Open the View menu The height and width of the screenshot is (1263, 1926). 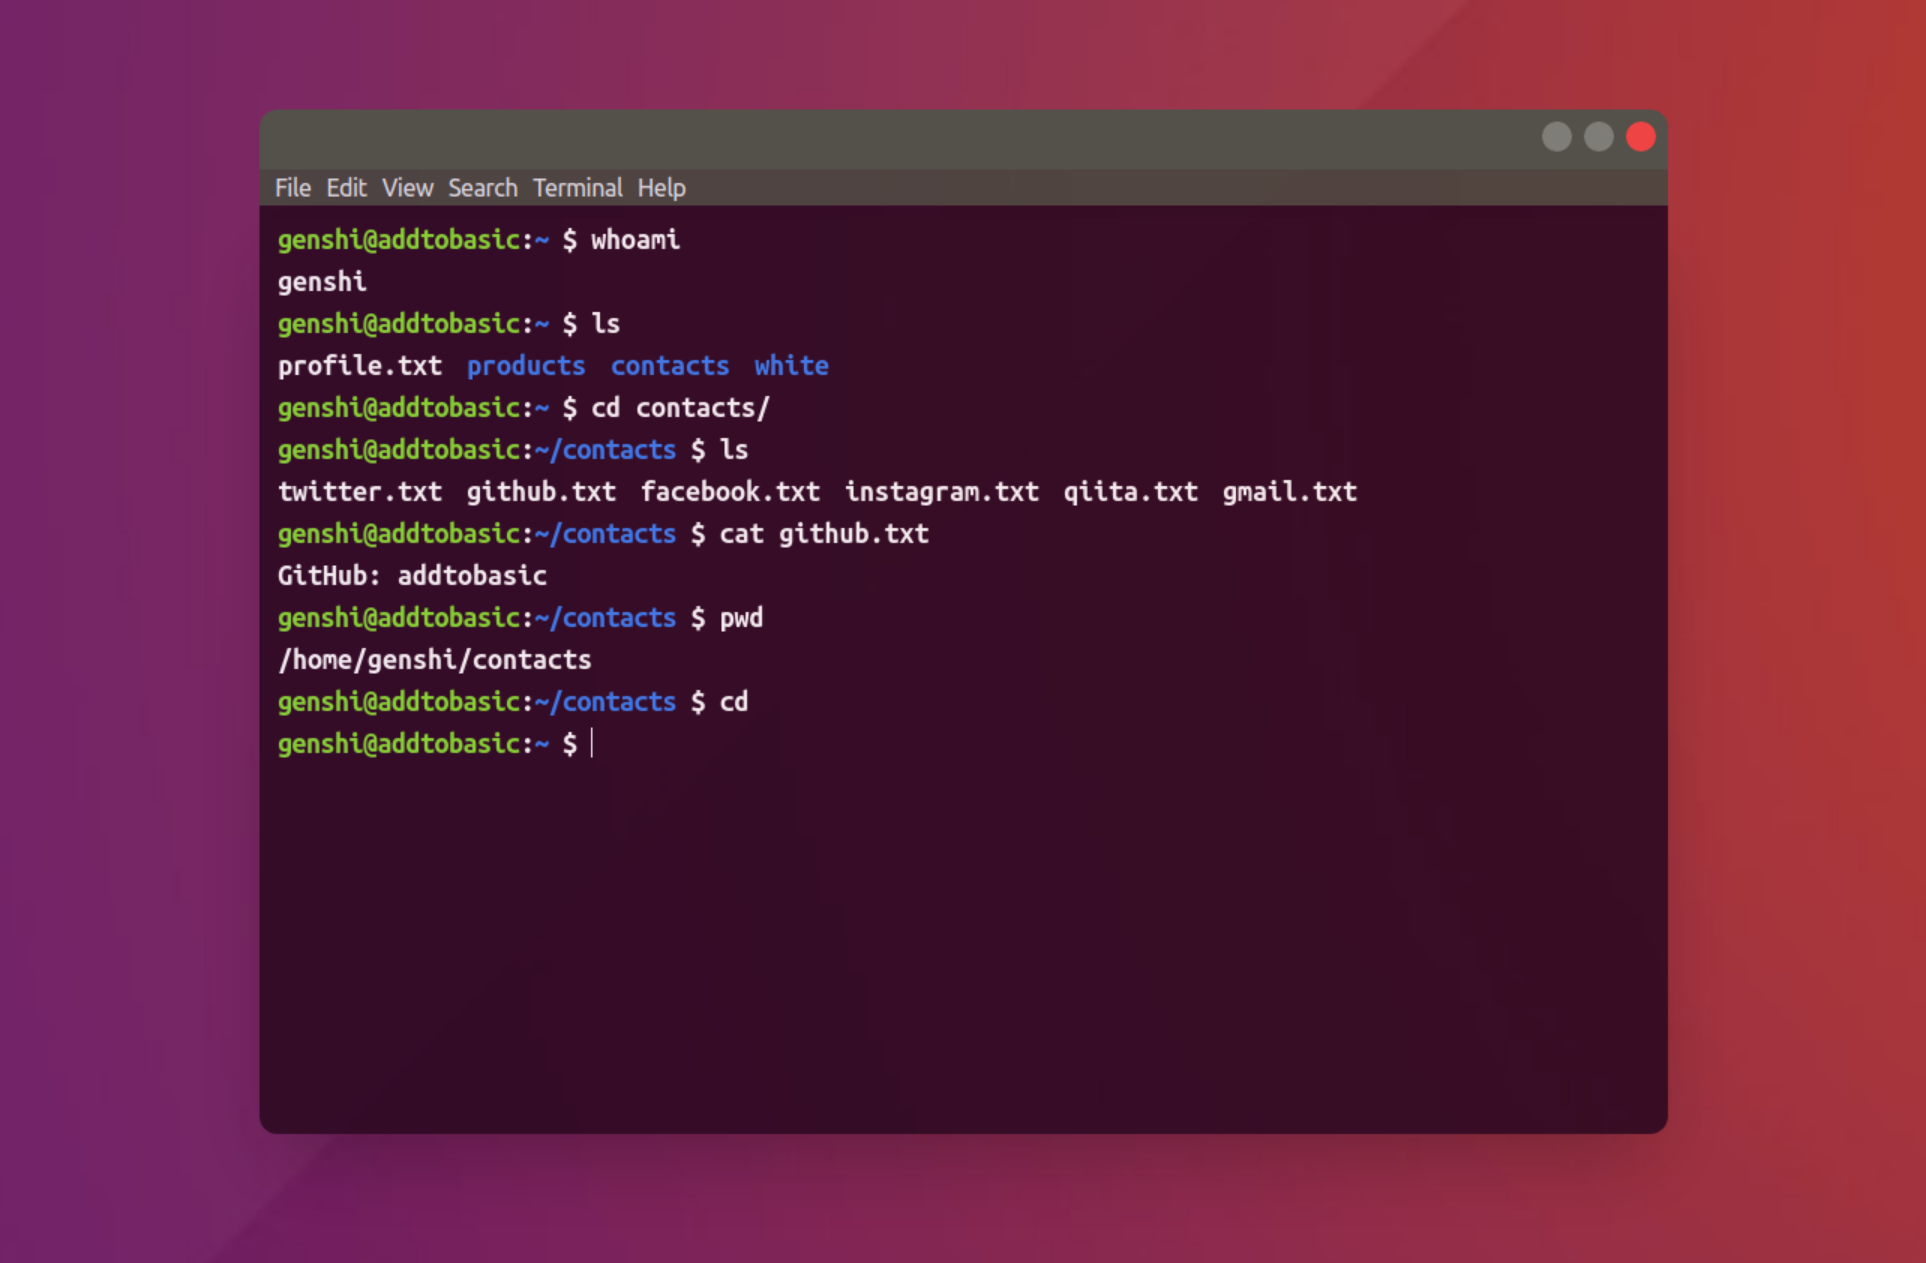click(x=407, y=188)
